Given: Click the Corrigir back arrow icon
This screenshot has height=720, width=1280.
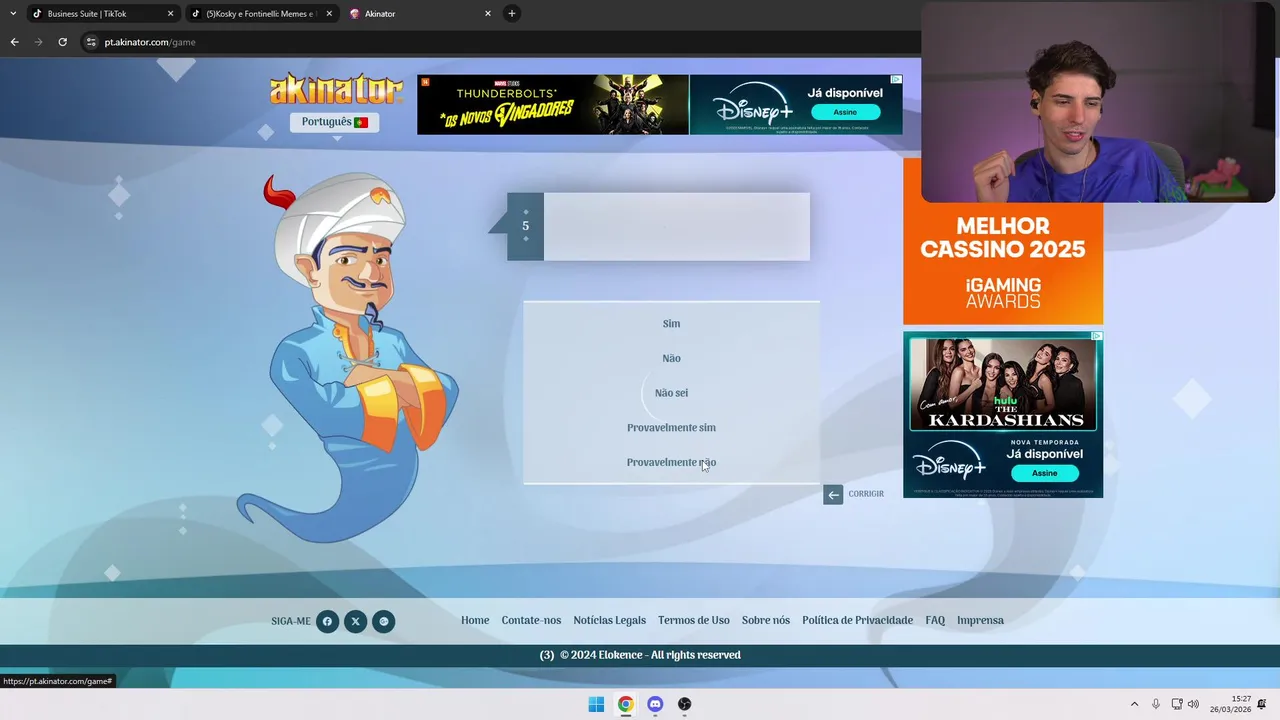Looking at the screenshot, I should (x=833, y=494).
